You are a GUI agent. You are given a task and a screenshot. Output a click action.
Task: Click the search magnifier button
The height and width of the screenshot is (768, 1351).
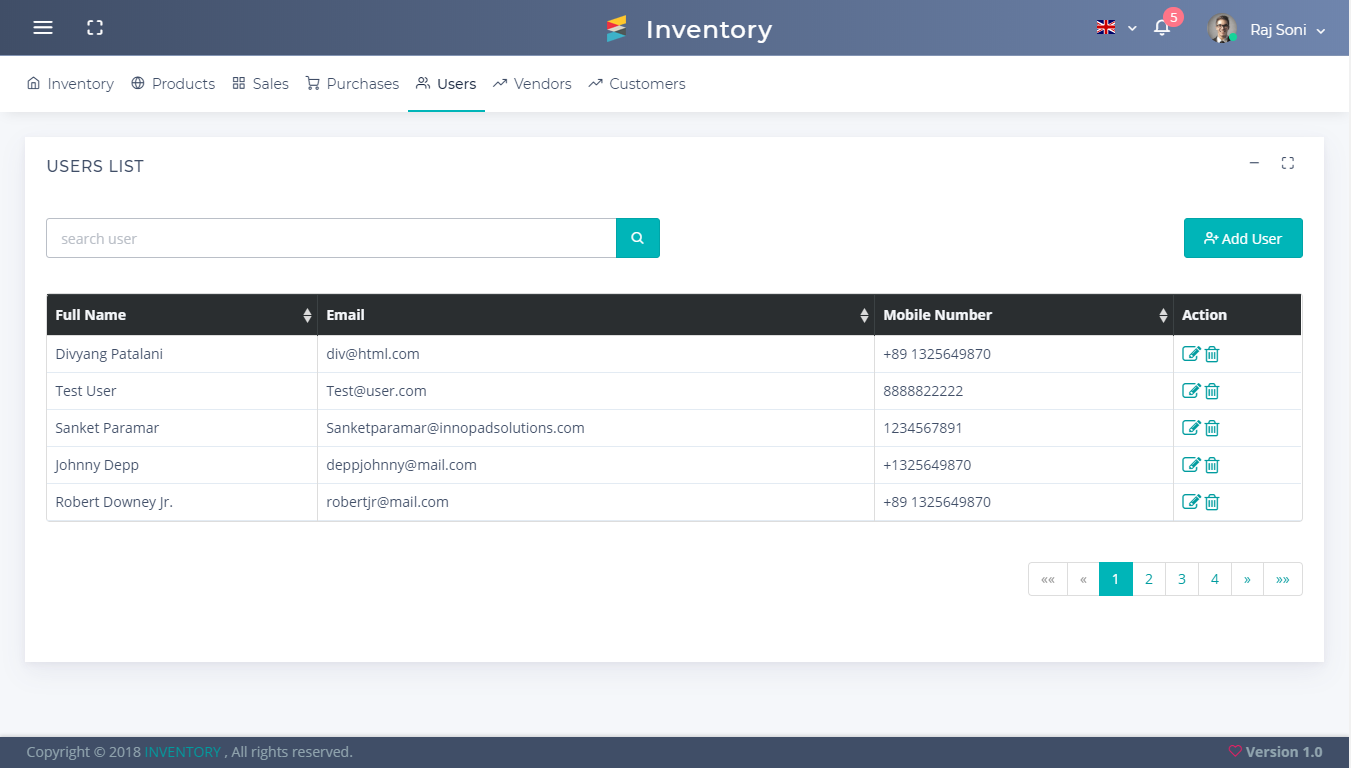coord(638,238)
